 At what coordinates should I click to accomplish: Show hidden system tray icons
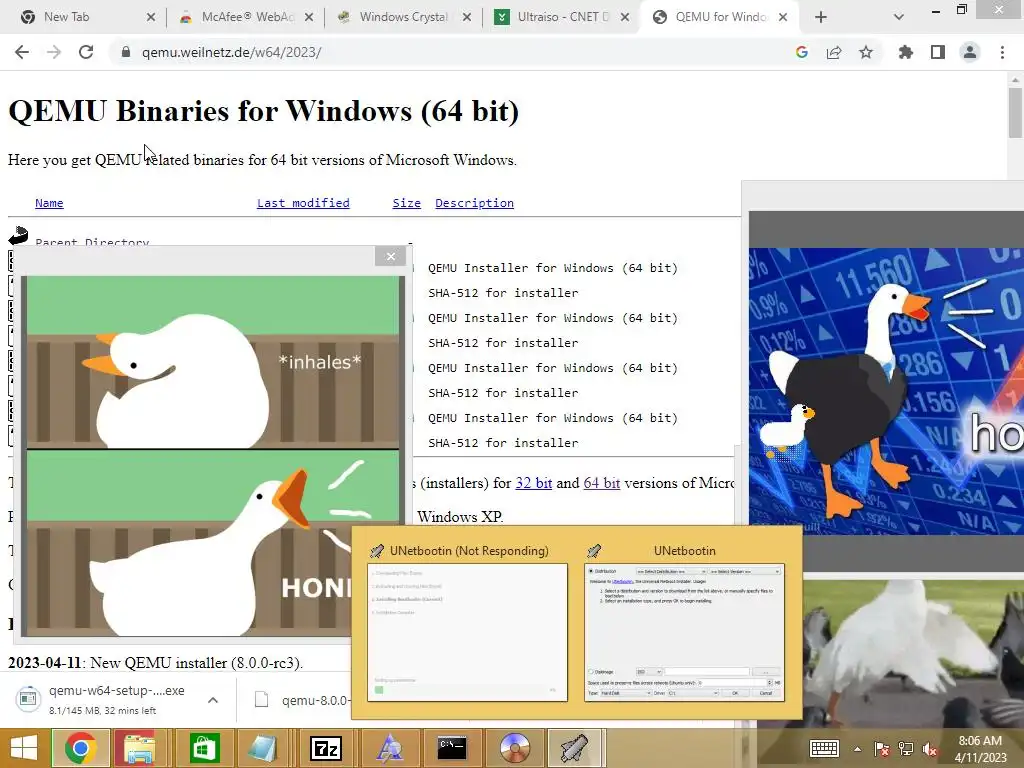click(x=857, y=749)
